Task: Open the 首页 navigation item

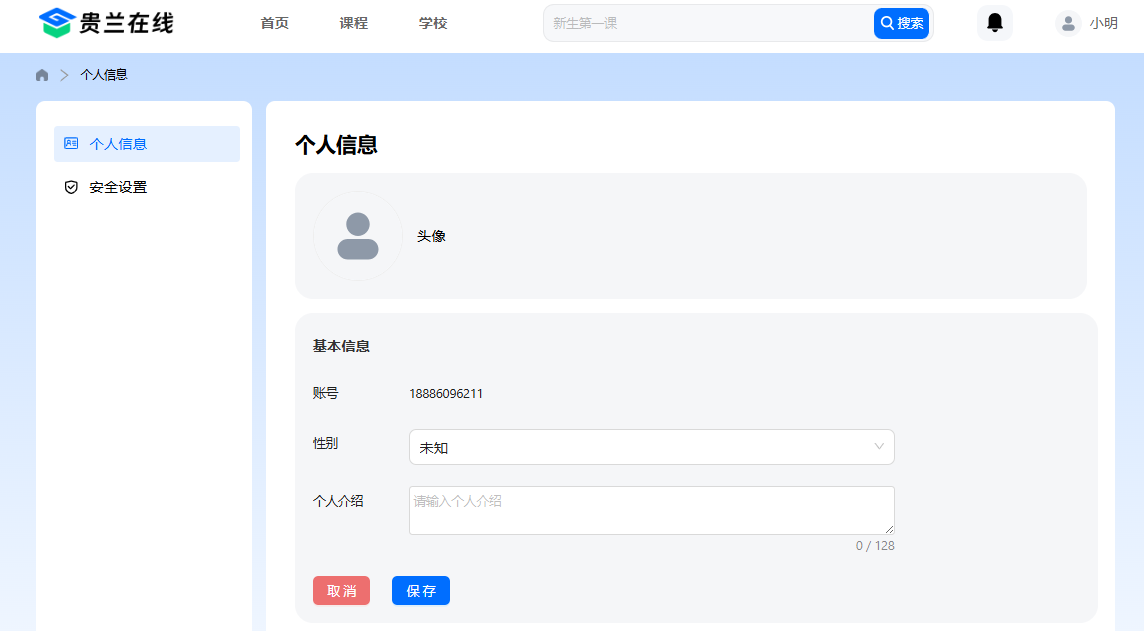Action: click(274, 23)
